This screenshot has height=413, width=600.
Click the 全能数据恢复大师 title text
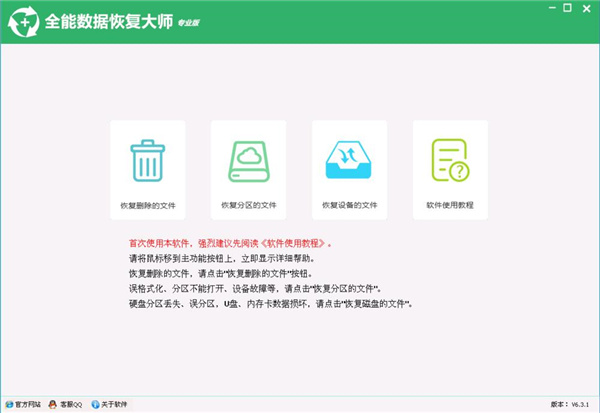point(109,21)
